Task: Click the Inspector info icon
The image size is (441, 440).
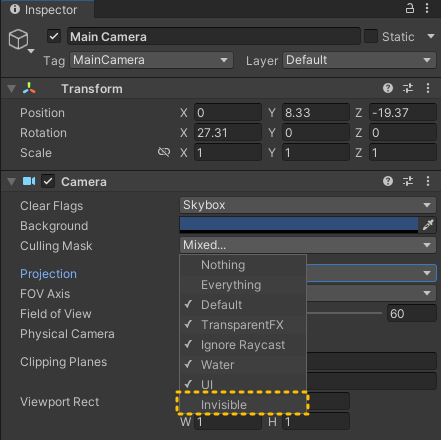Action: point(15,9)
